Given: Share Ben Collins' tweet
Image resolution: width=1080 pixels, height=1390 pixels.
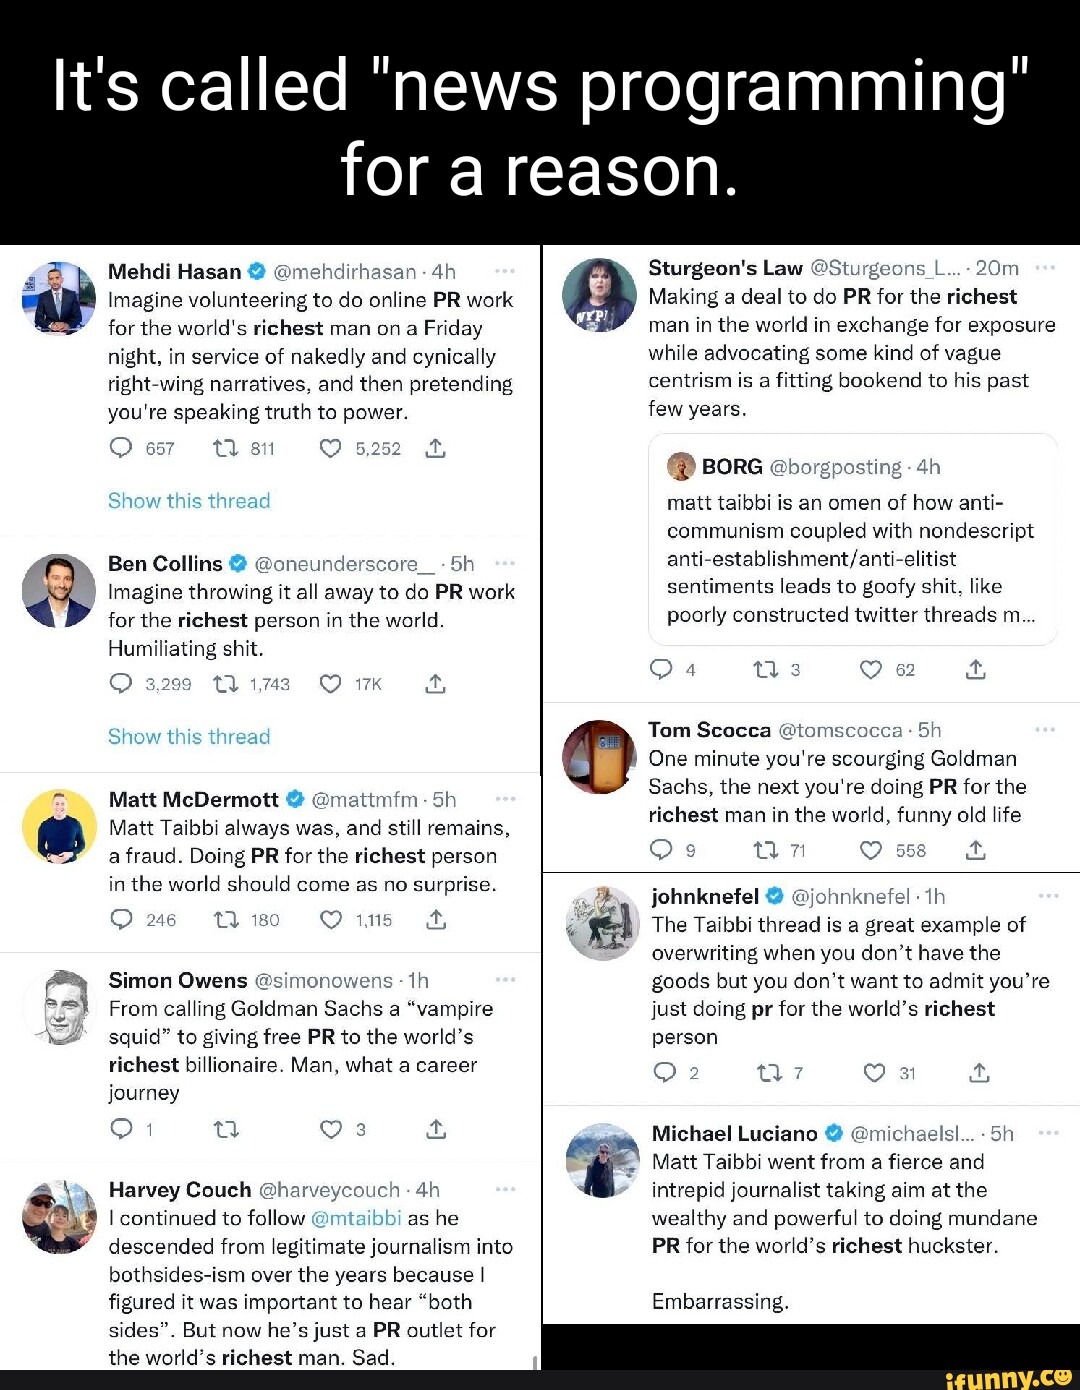Looking at the screenshot, I should point(435,684).
